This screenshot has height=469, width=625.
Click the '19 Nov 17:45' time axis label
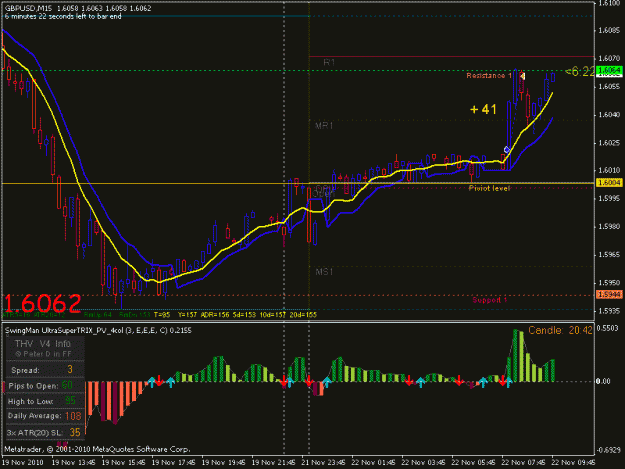click(x=174, y=463)
